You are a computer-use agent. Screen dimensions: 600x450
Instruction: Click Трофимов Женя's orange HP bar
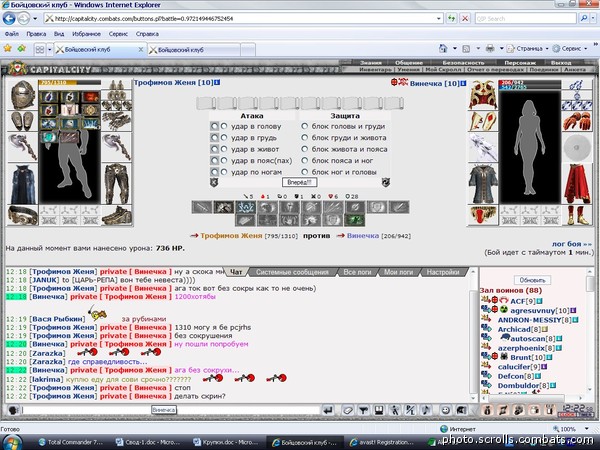tap(69, 82)
